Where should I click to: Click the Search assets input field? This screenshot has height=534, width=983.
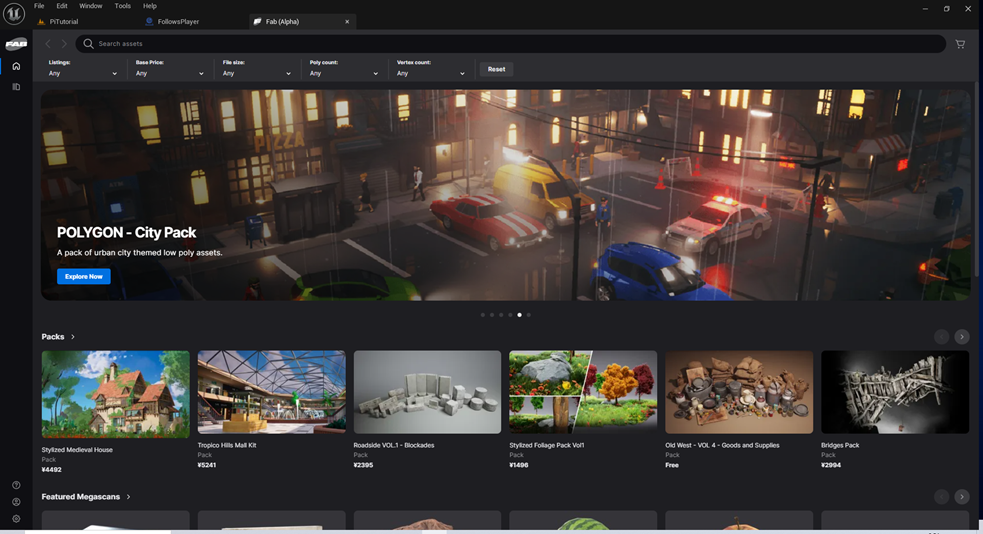pos(510,44)
